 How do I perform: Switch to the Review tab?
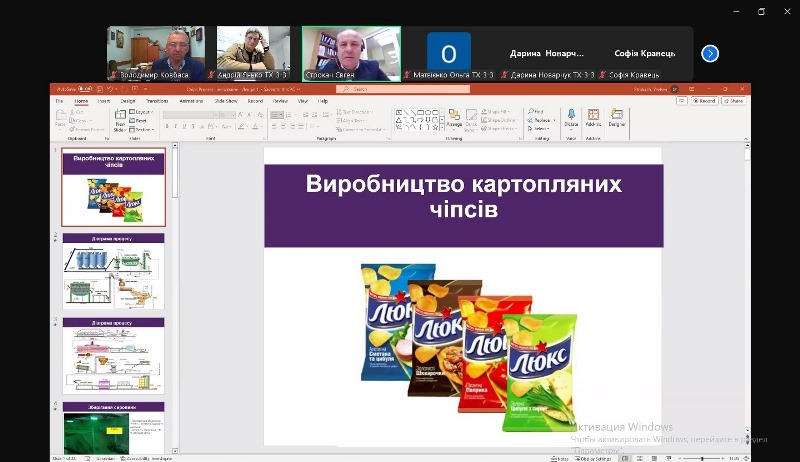point(280,101)
